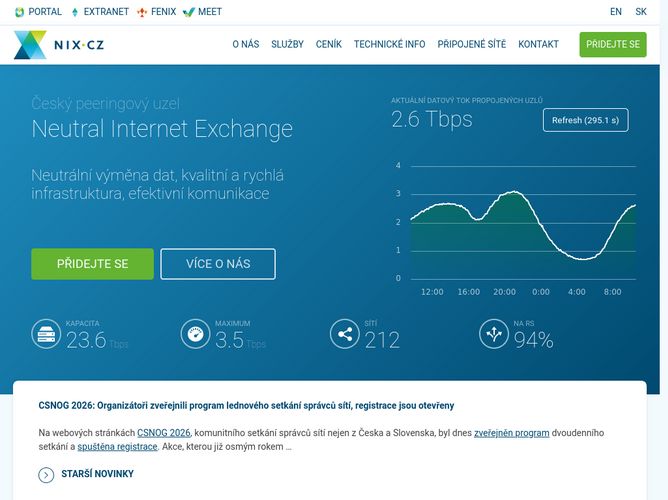Open the KONTAKT menu item
The height and width of the screenshot is (500, 668).
click(538, 44)
